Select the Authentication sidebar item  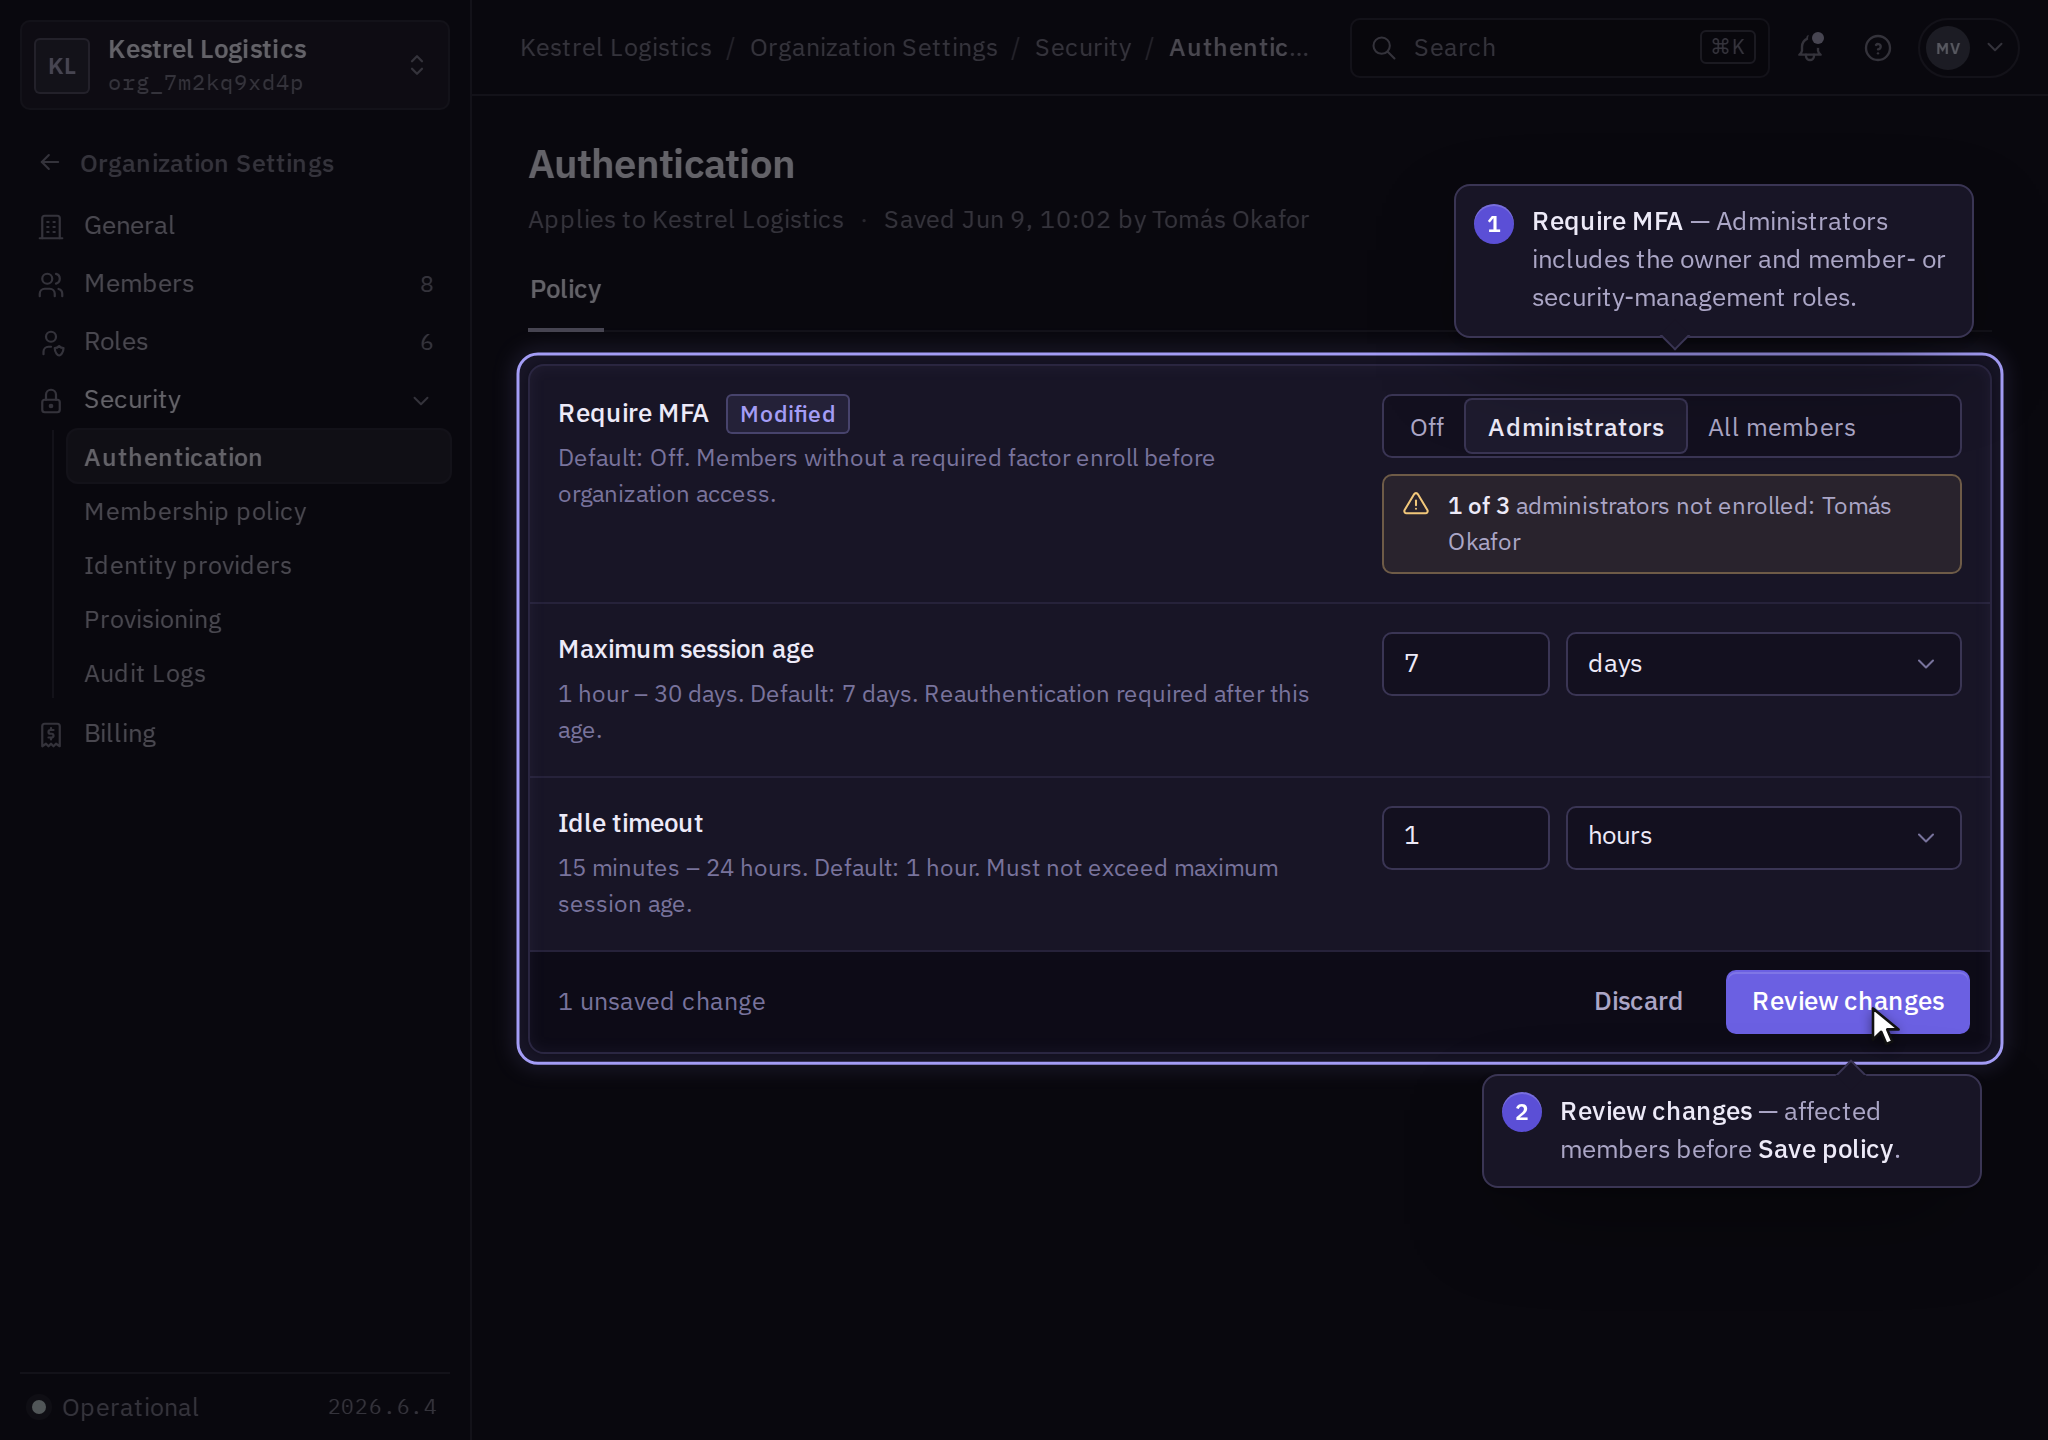(258, 457)
